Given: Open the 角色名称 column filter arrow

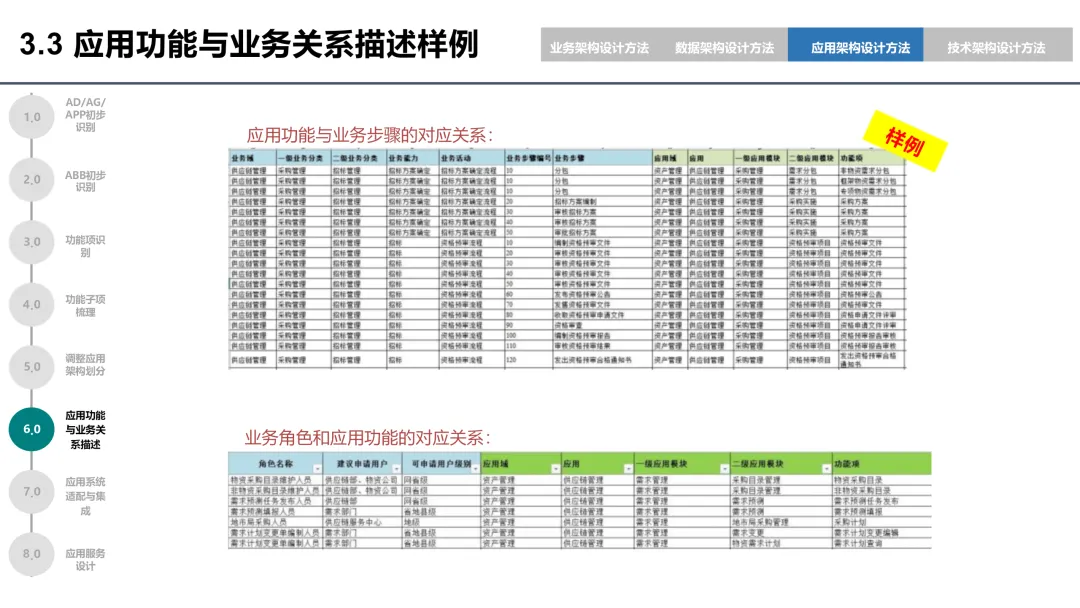Looking at the screenshot, I should 317,469.
